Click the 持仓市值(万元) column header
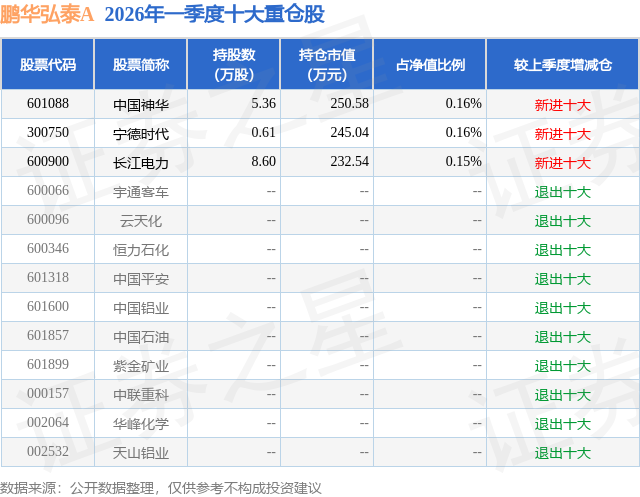 [x=327, y=64]
